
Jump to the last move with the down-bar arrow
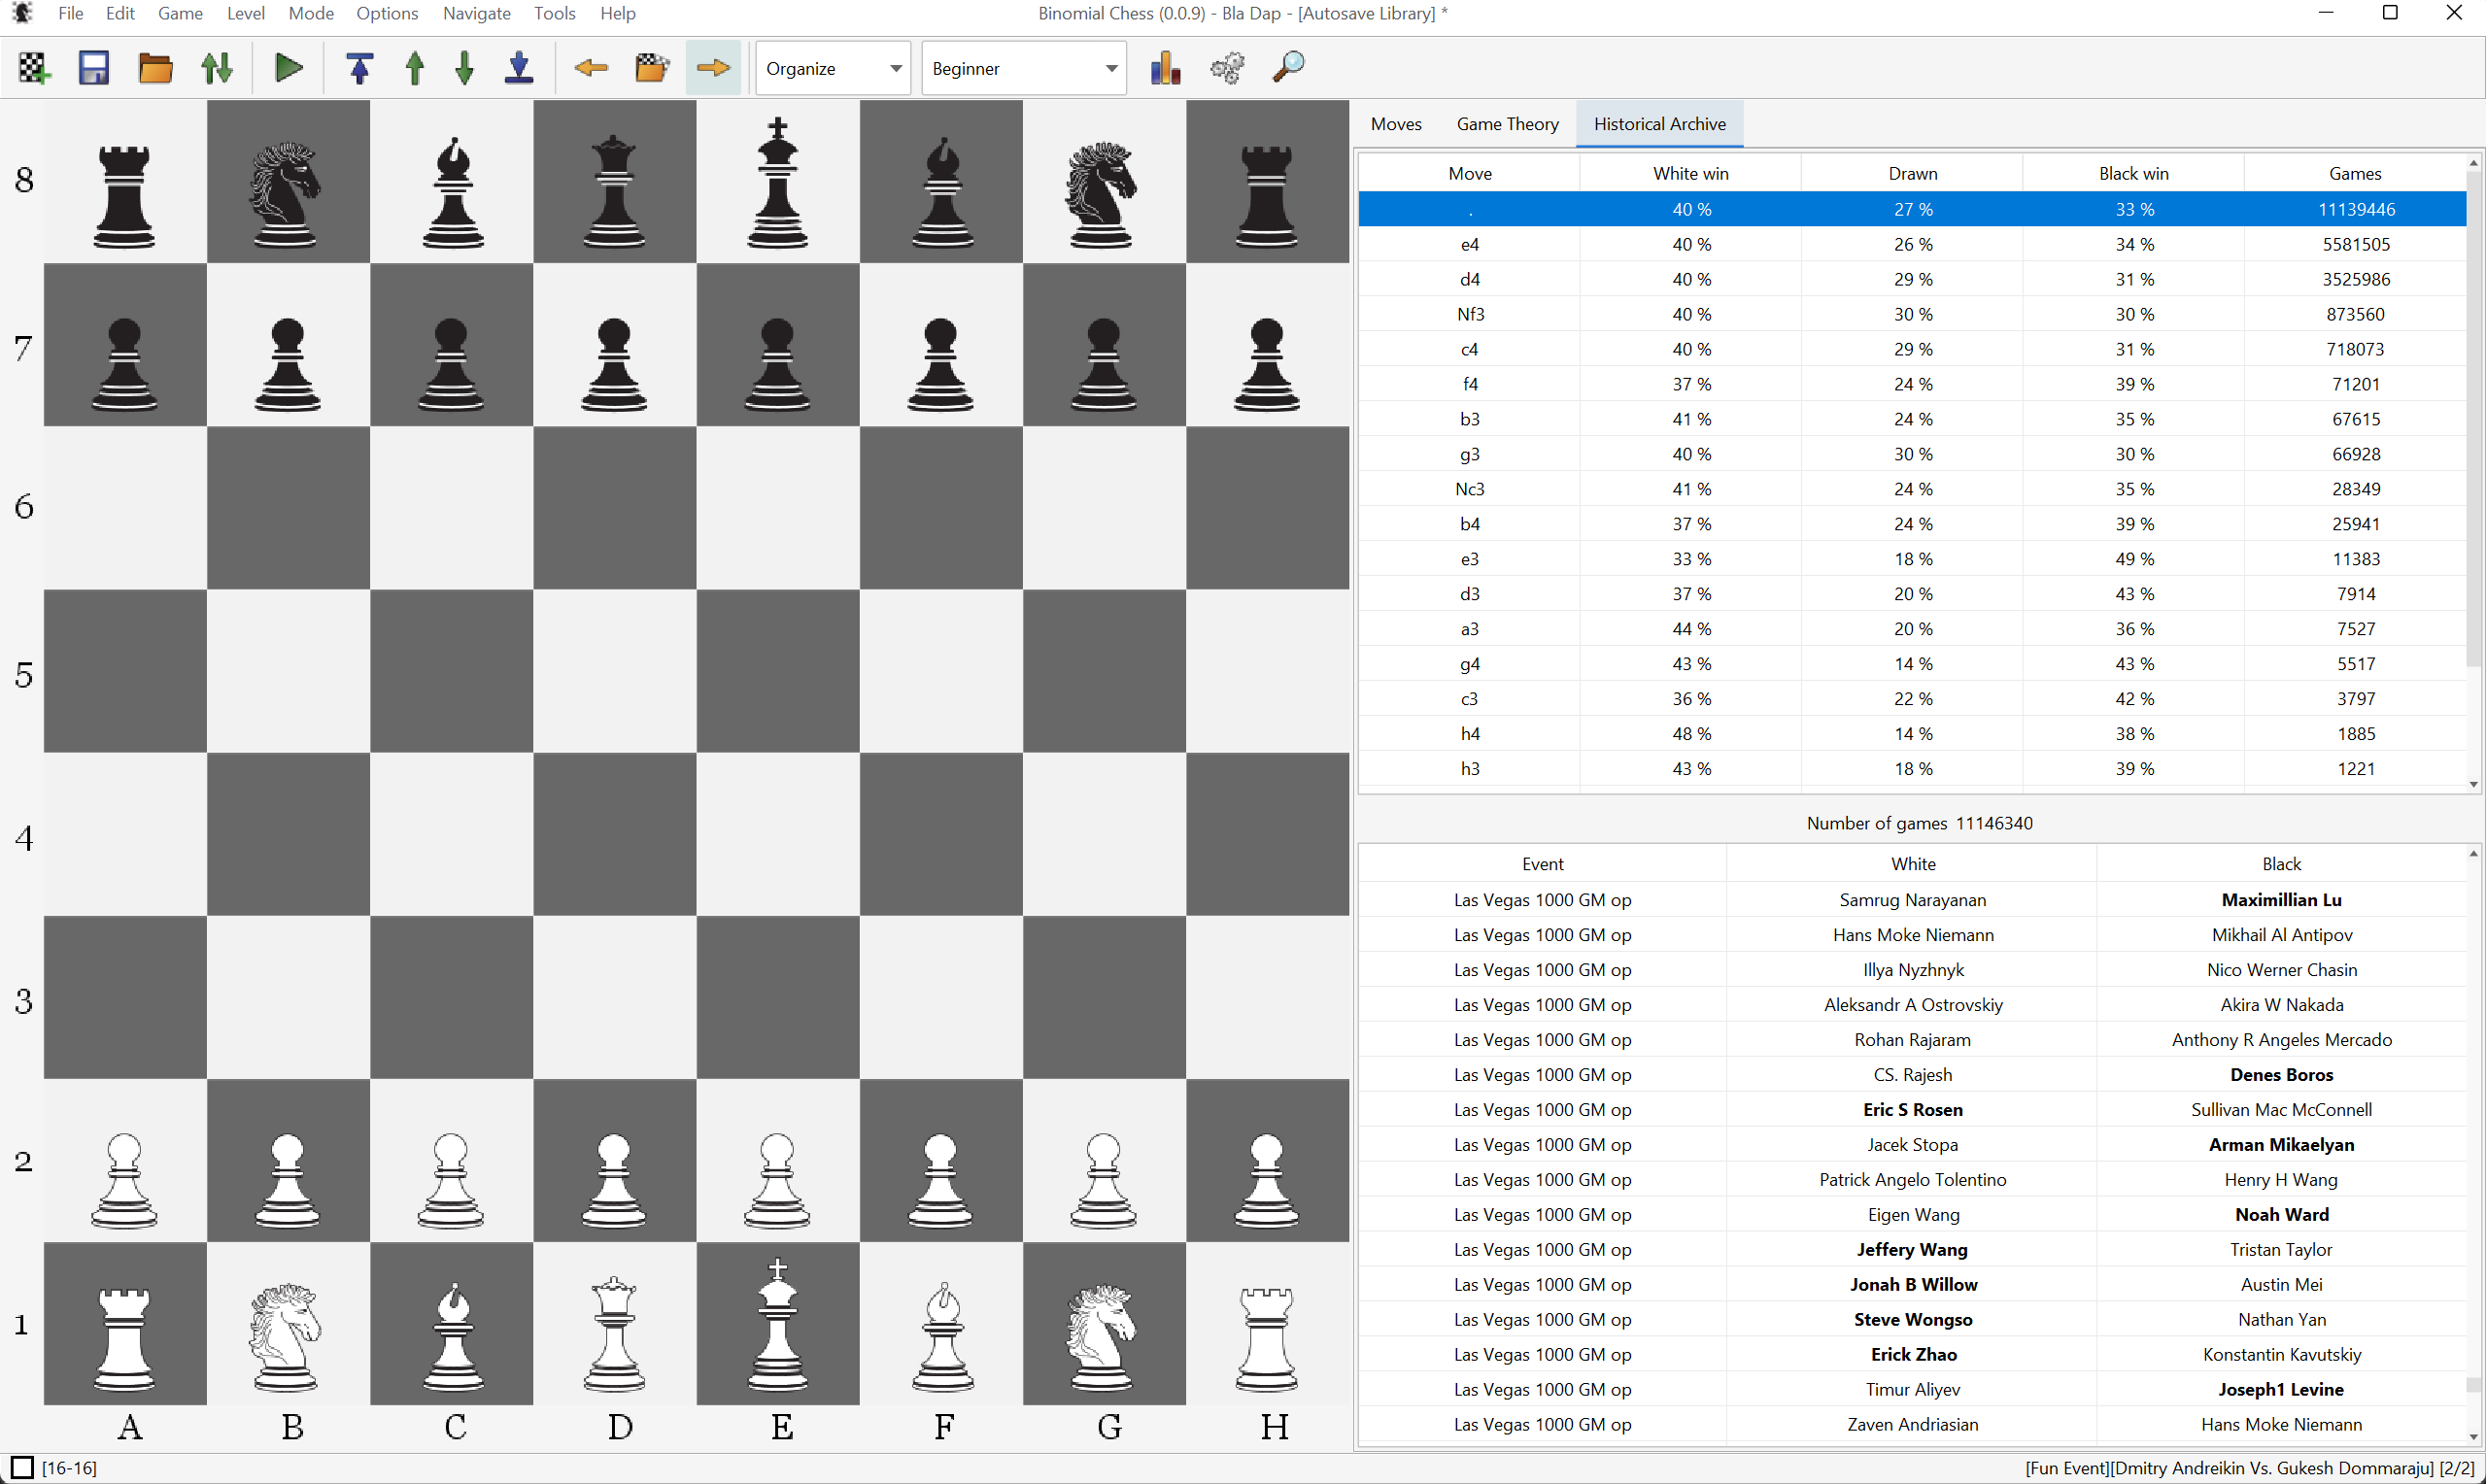(x=518, y=67)
